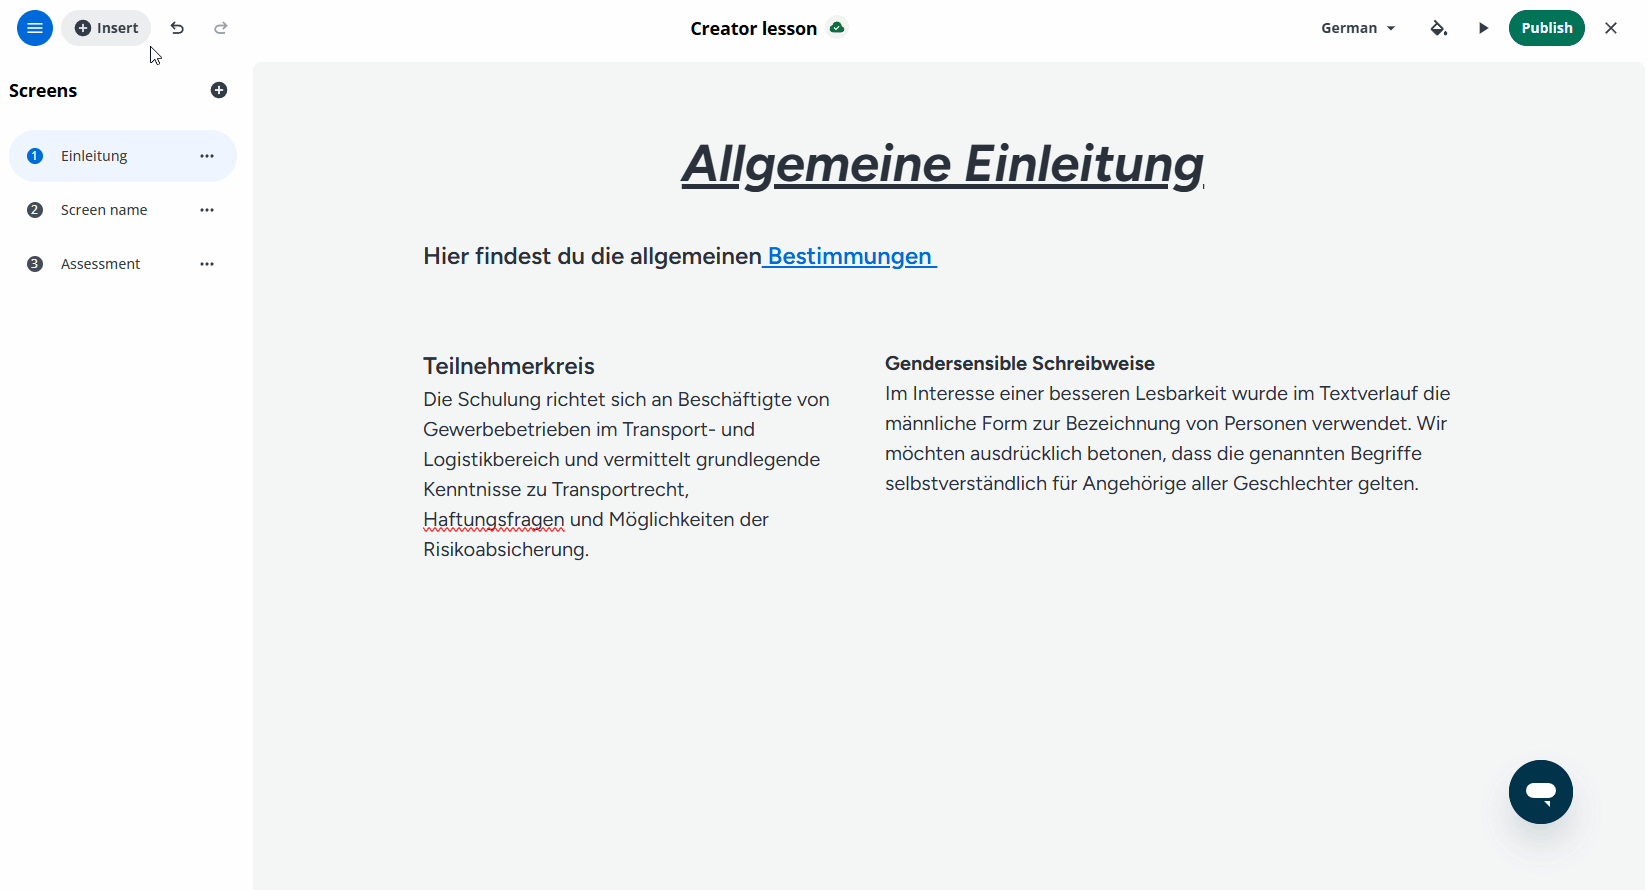Undo the last action
The width and height of the screenshot is (1649, 890).
[x=177, y=28]
